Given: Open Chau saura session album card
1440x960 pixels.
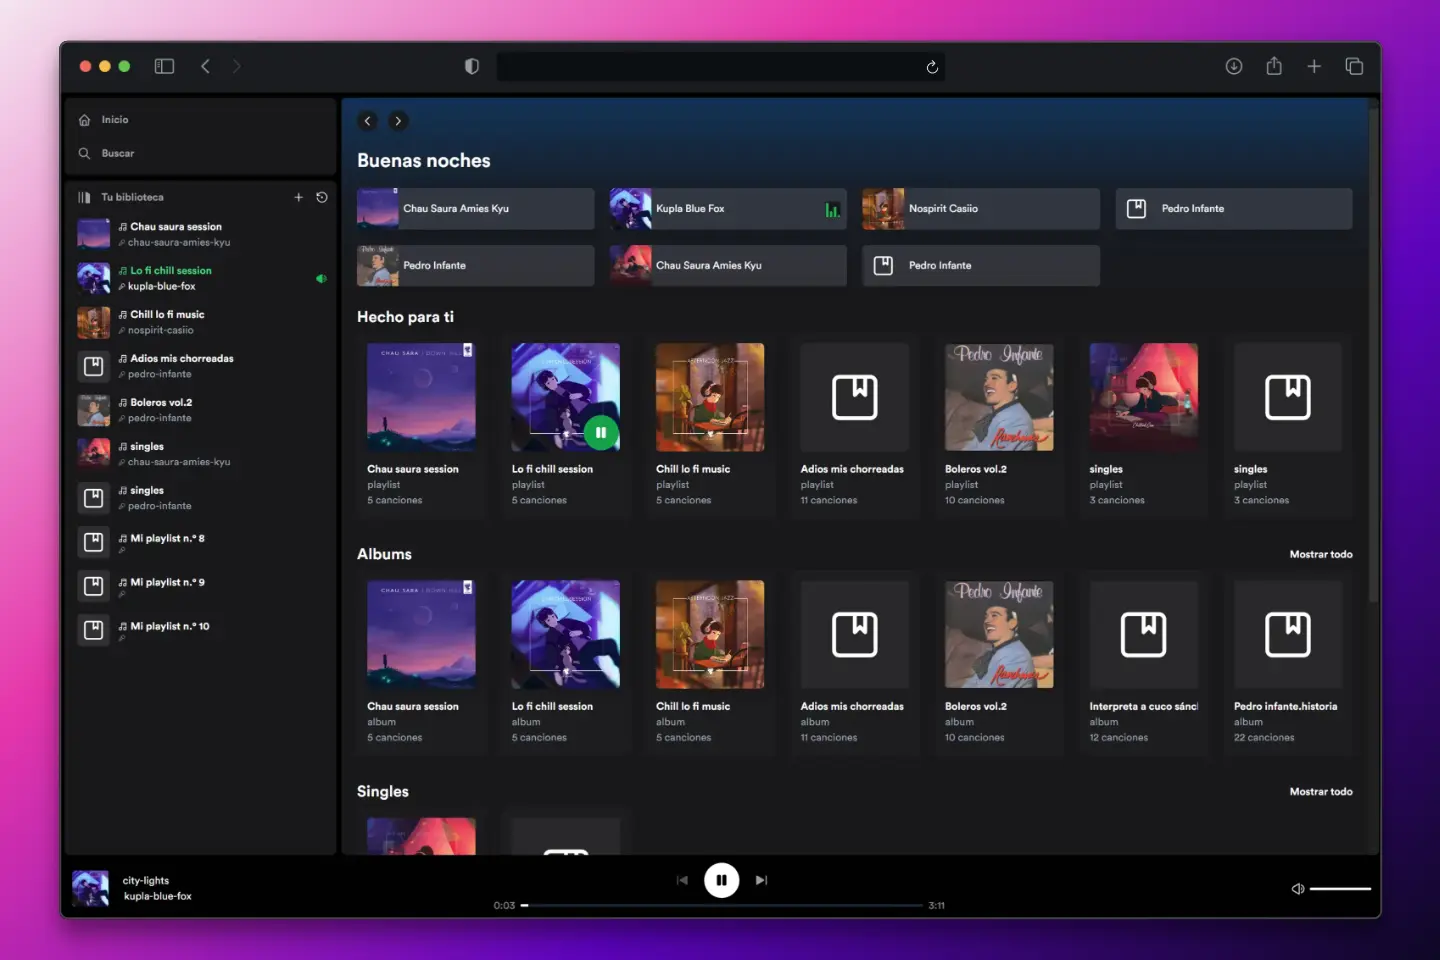Looking at the screenshot, I should [x=421, y=663].
